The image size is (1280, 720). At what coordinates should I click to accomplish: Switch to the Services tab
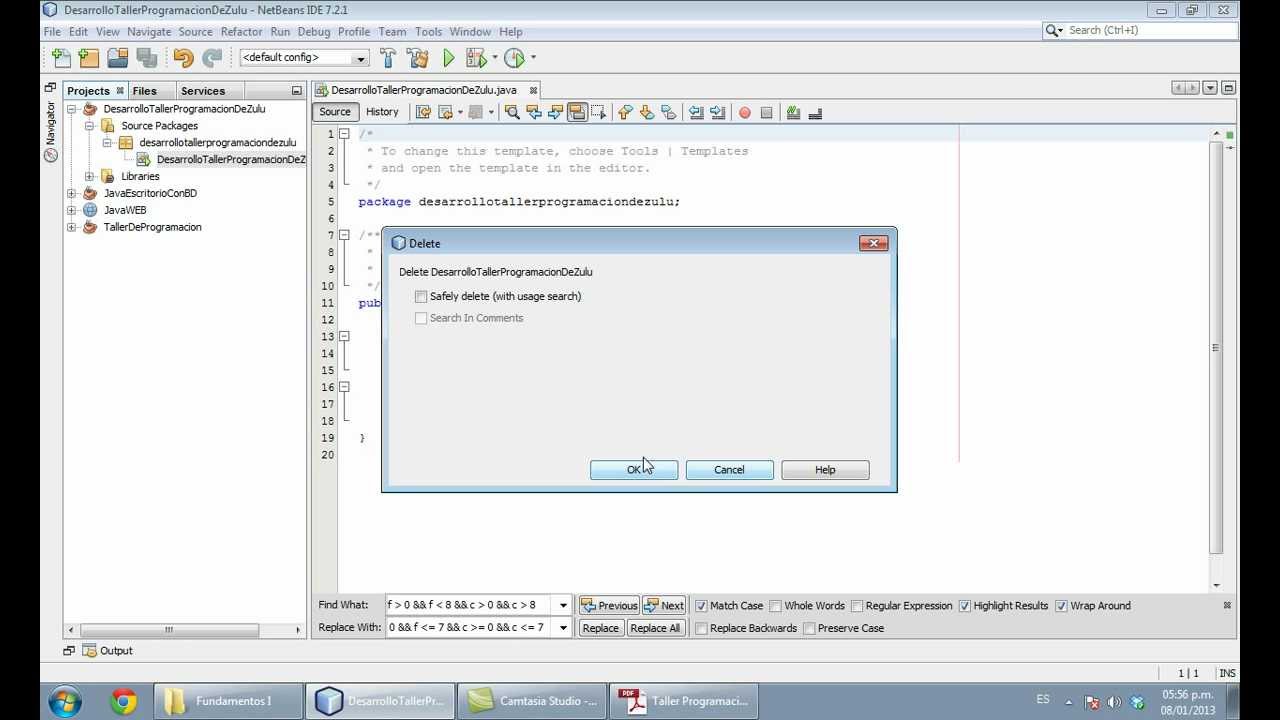(203, 91)
